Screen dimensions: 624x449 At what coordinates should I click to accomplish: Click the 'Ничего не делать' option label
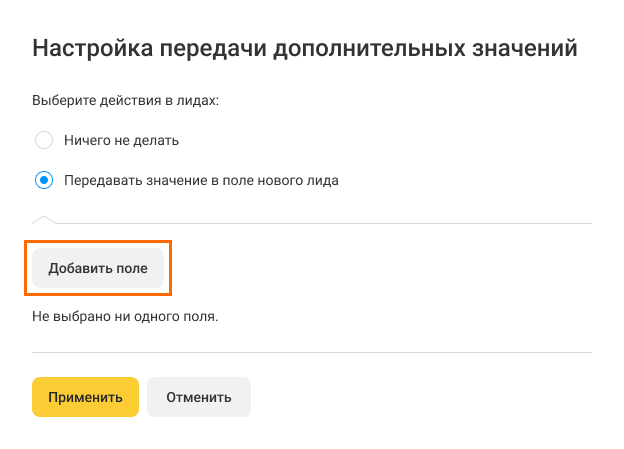121,141
